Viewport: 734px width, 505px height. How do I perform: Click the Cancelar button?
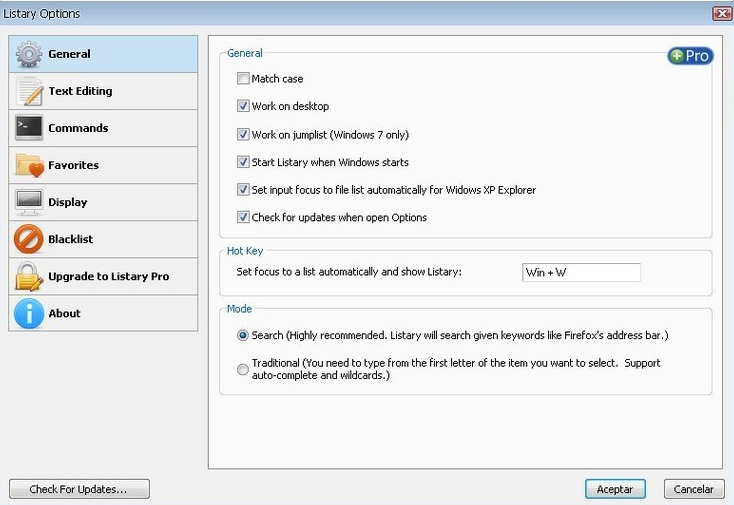pos(694,489)
